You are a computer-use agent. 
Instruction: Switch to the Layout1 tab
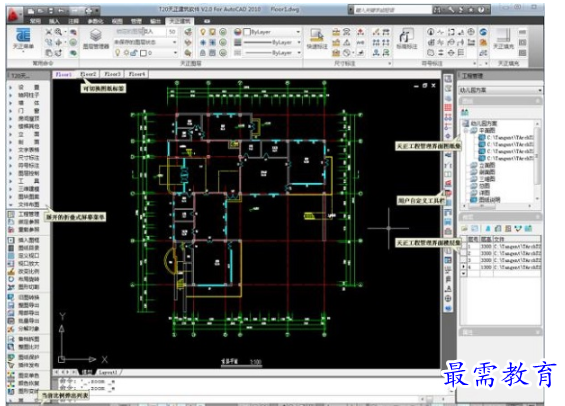pyautogui.click(x=108, y=372)
